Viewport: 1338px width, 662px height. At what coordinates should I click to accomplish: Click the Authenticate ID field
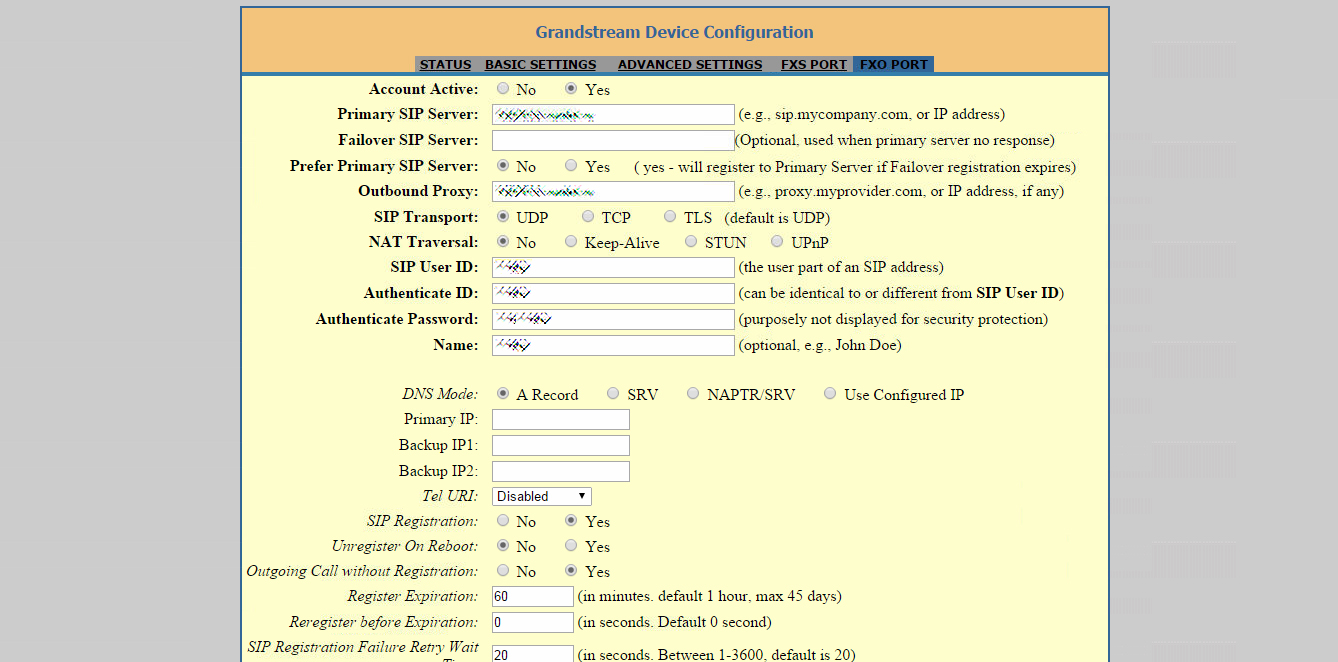tap(613, 294)
